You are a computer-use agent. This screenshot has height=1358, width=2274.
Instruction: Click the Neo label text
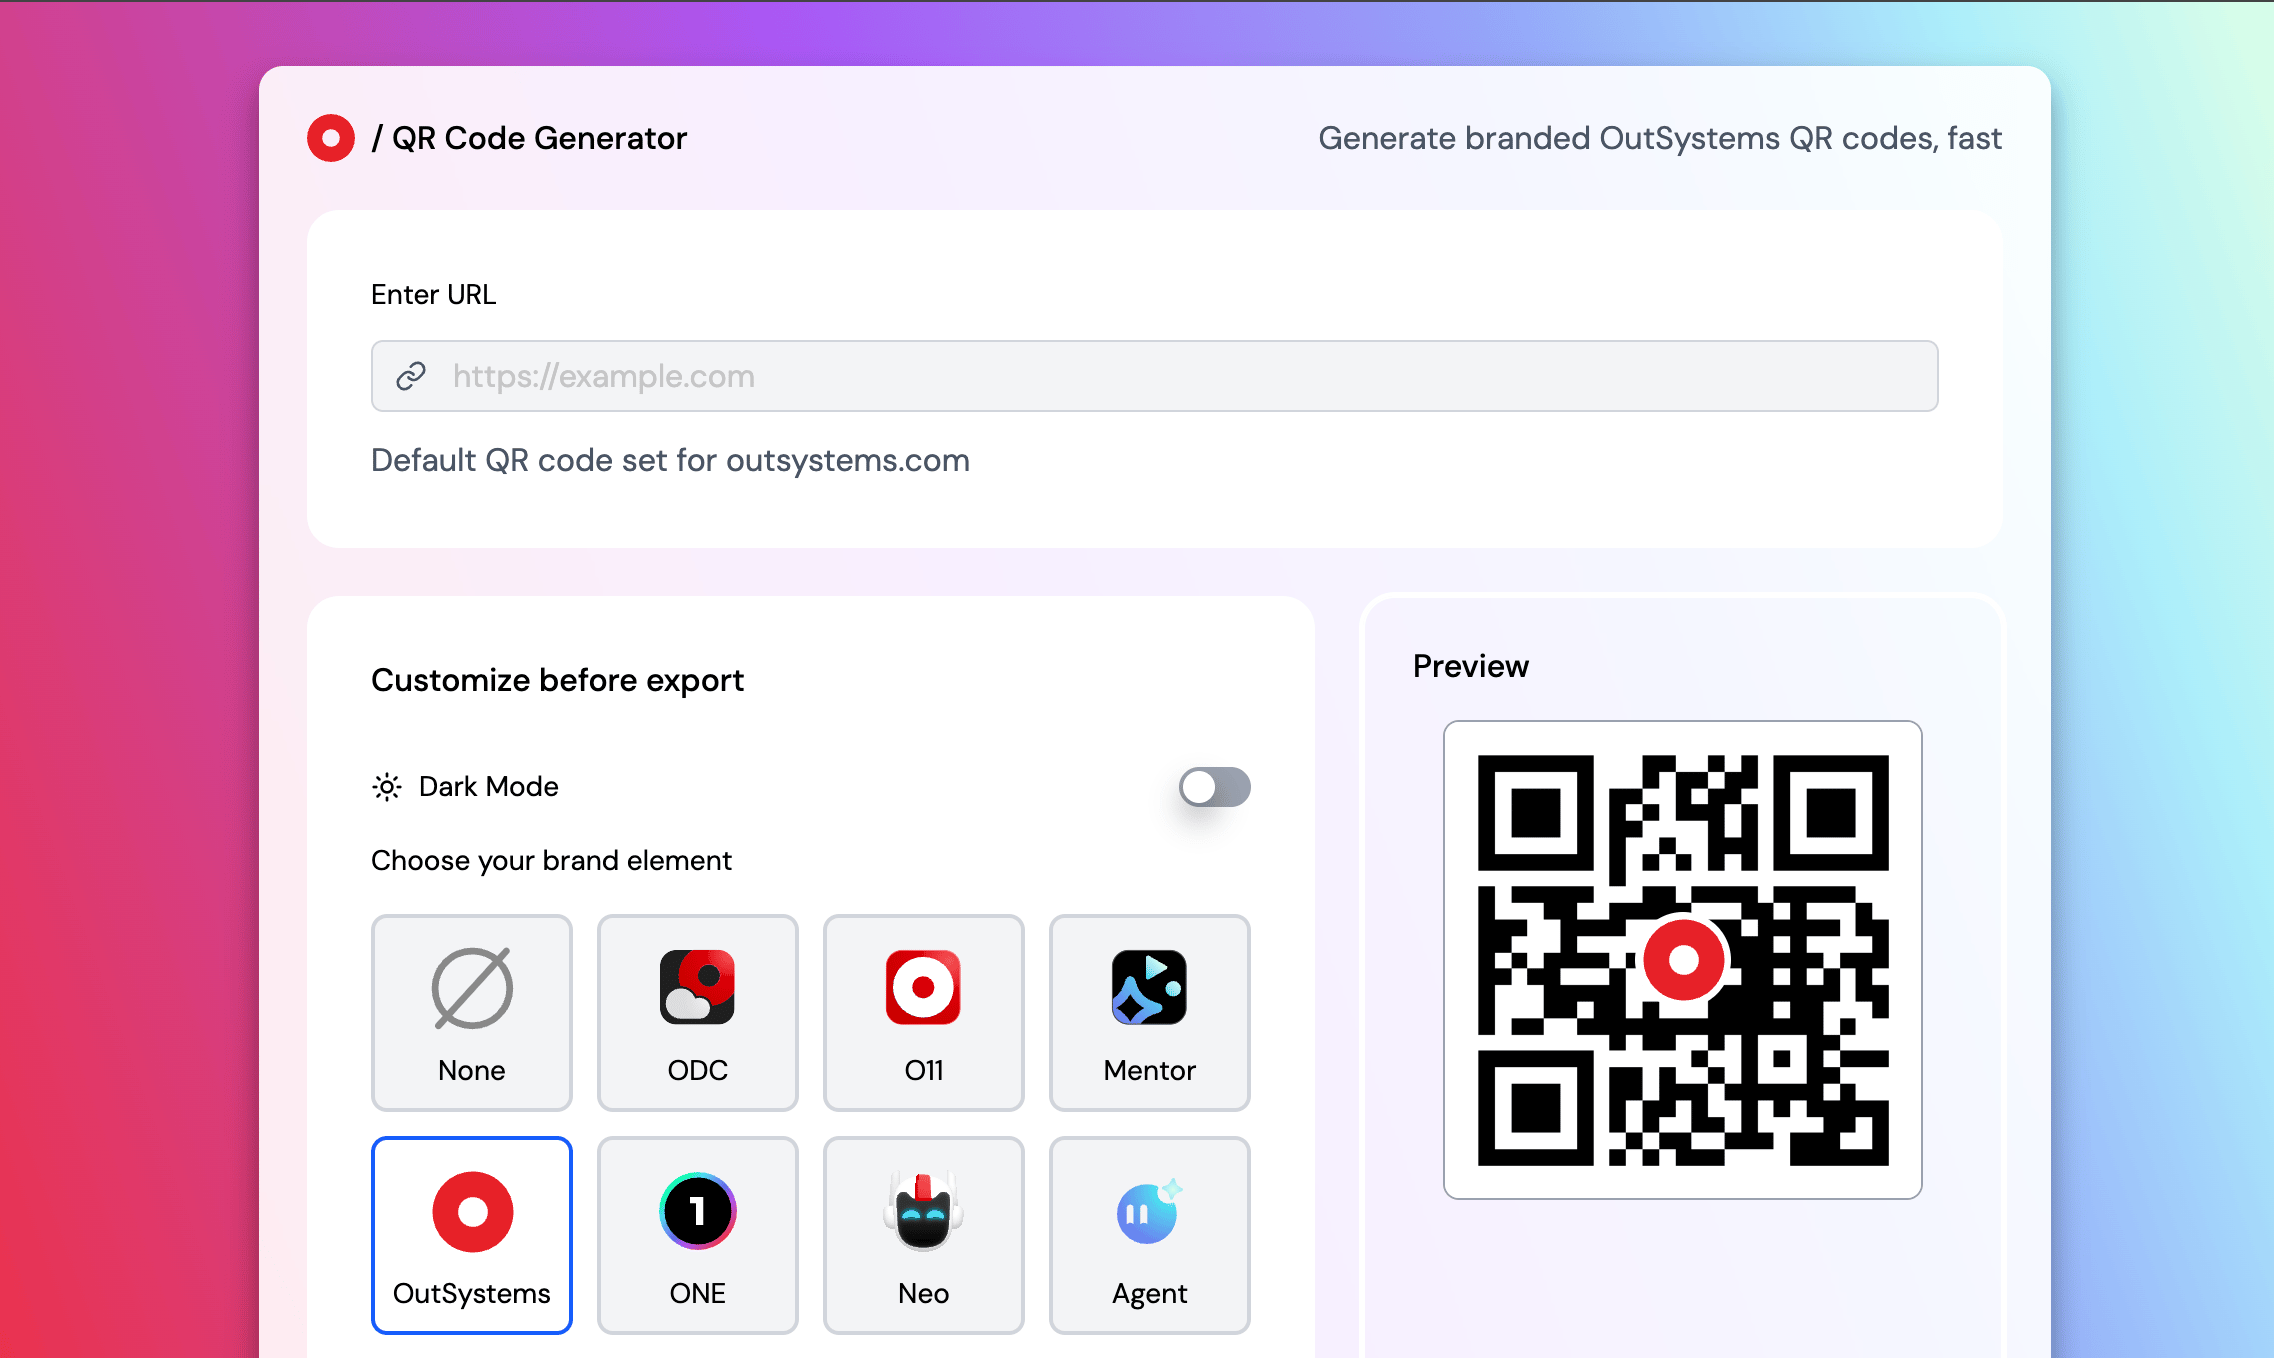923,1293
